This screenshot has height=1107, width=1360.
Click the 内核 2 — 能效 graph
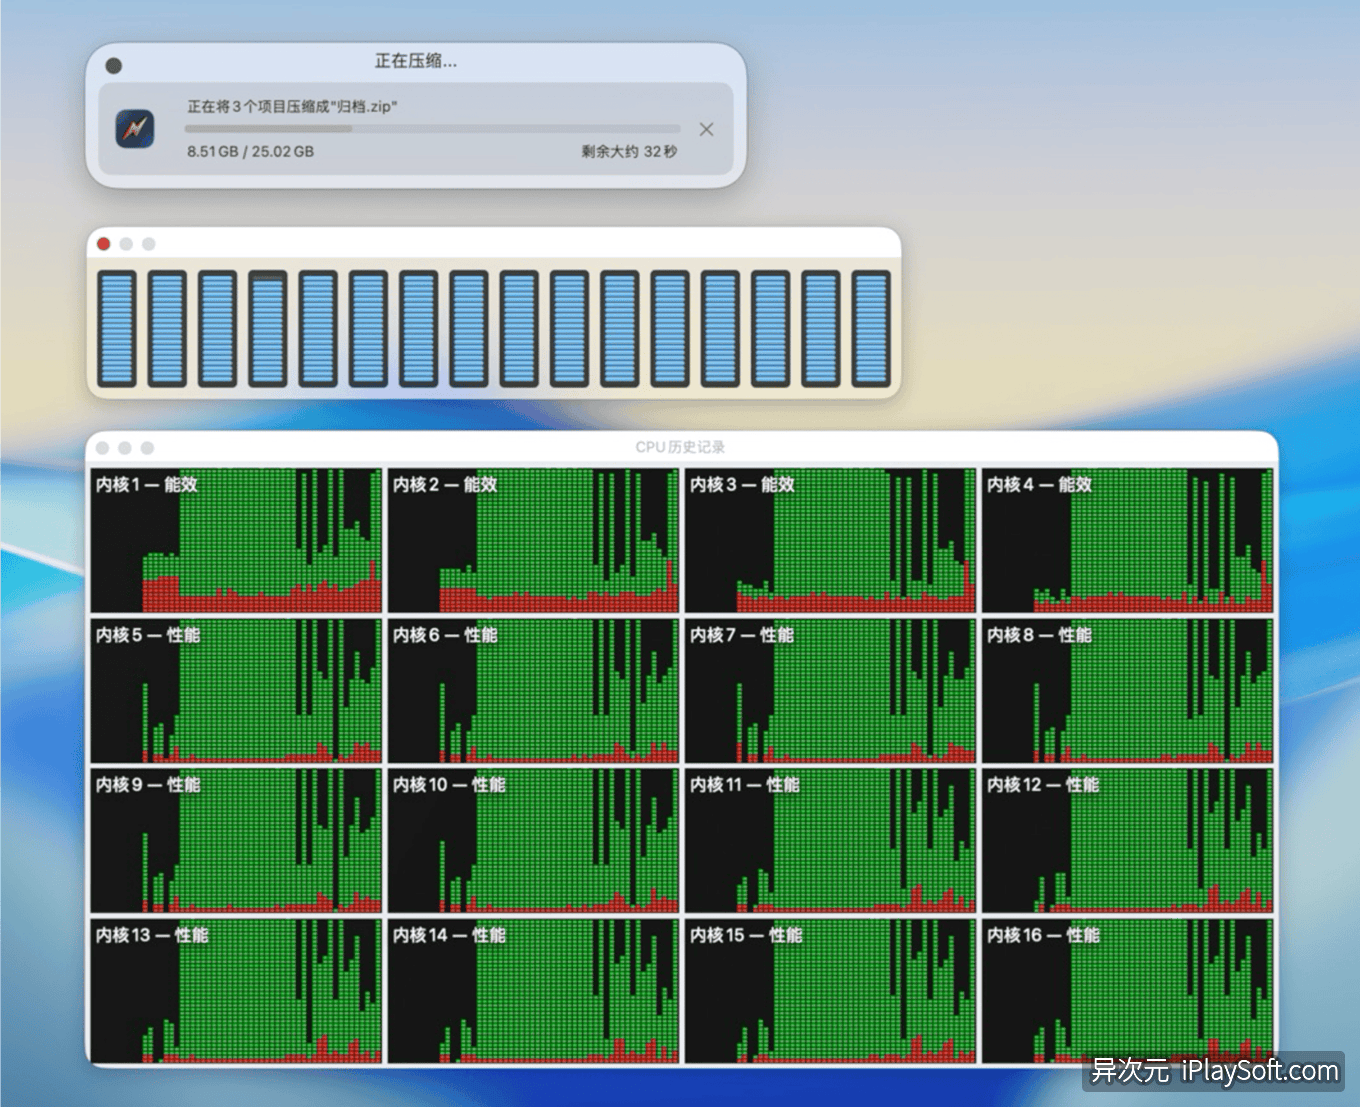(533, 540)
